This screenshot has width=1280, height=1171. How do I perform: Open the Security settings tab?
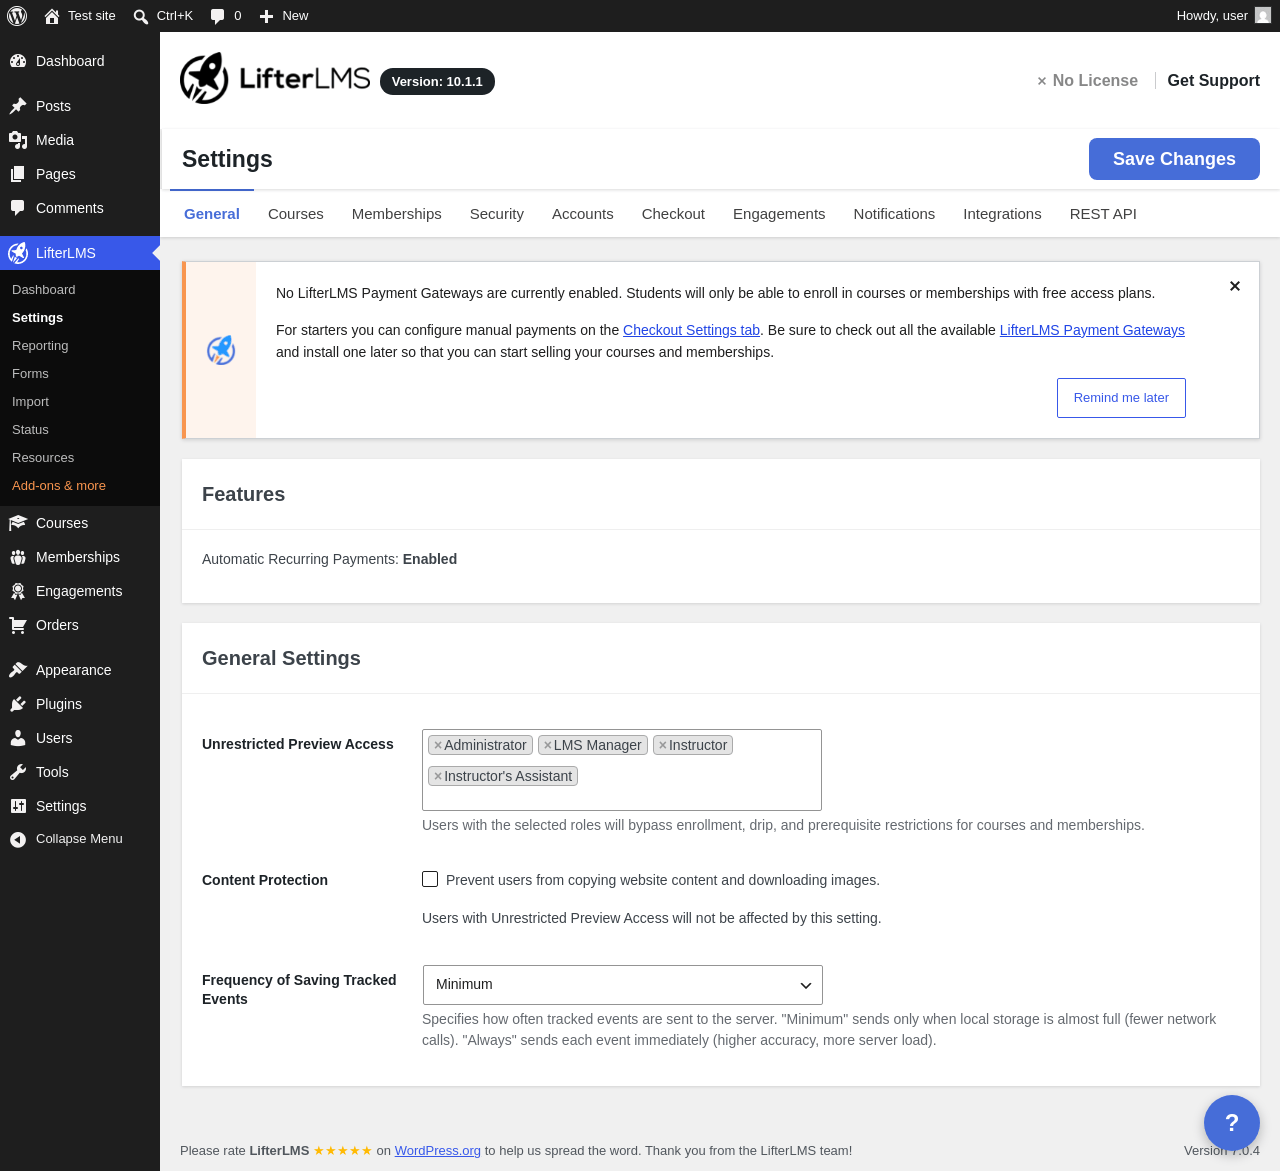(x=497, y=214)
